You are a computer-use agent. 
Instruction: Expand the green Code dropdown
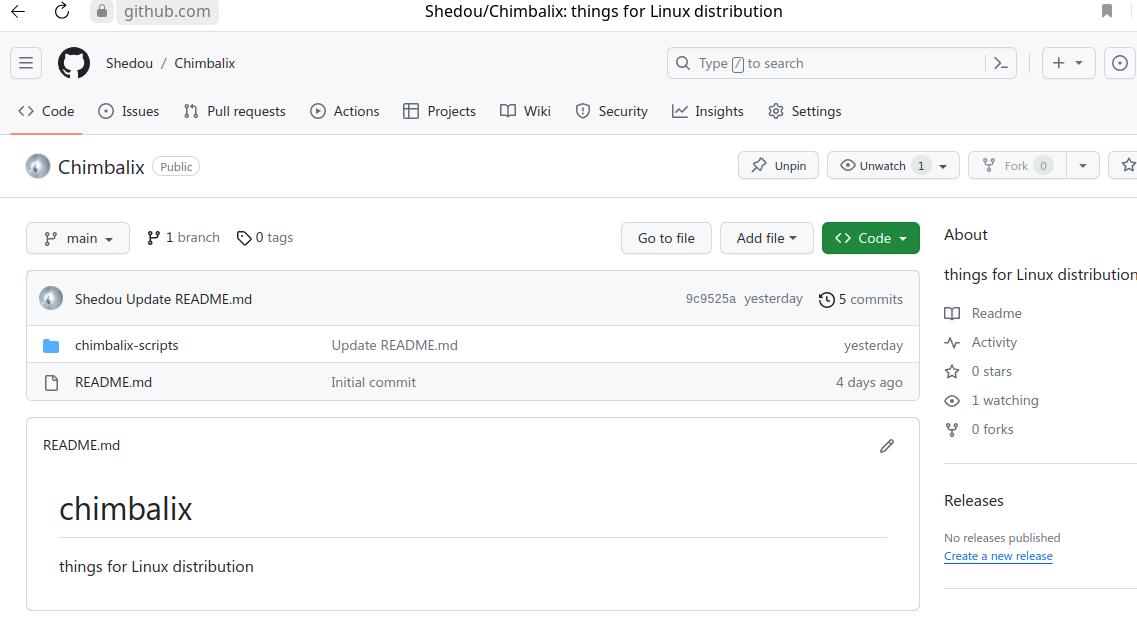point(870,238)
